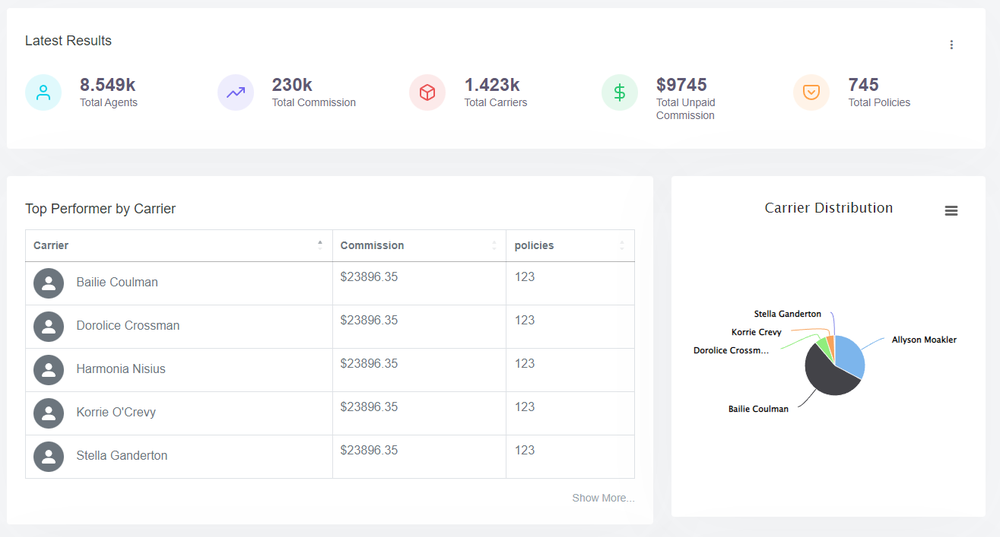Click the Dorolice Crossm... chart label

731,350
